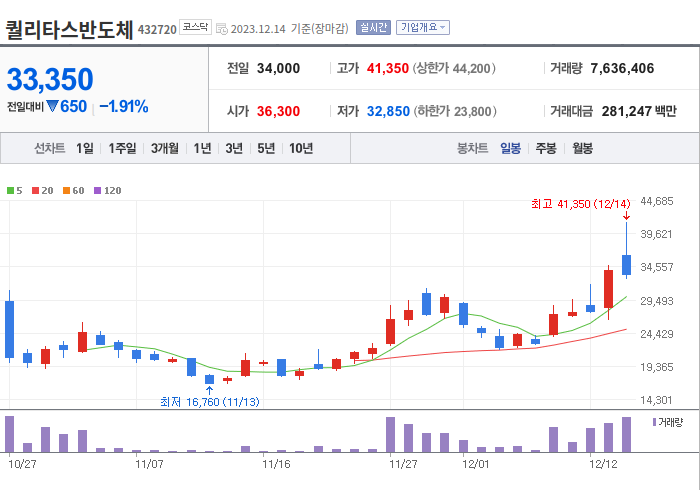Click the purple 120-day moving average swatch
The image size is (700, 490).
click(x=97, y=191)
